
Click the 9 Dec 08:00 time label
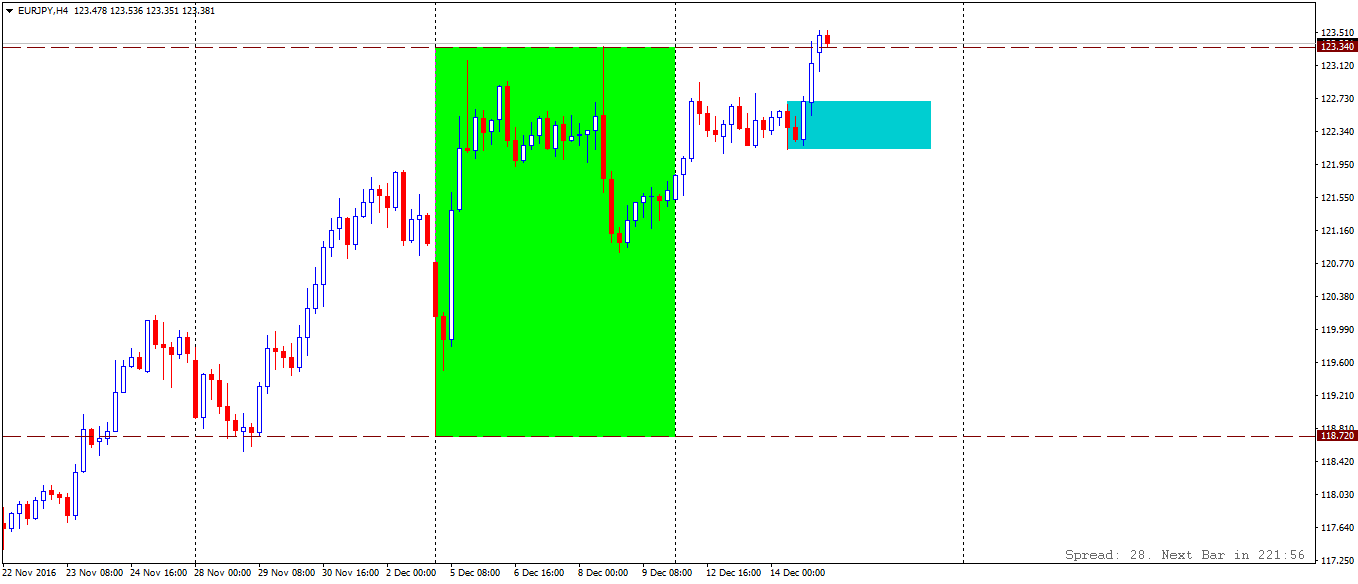[669, 573]
